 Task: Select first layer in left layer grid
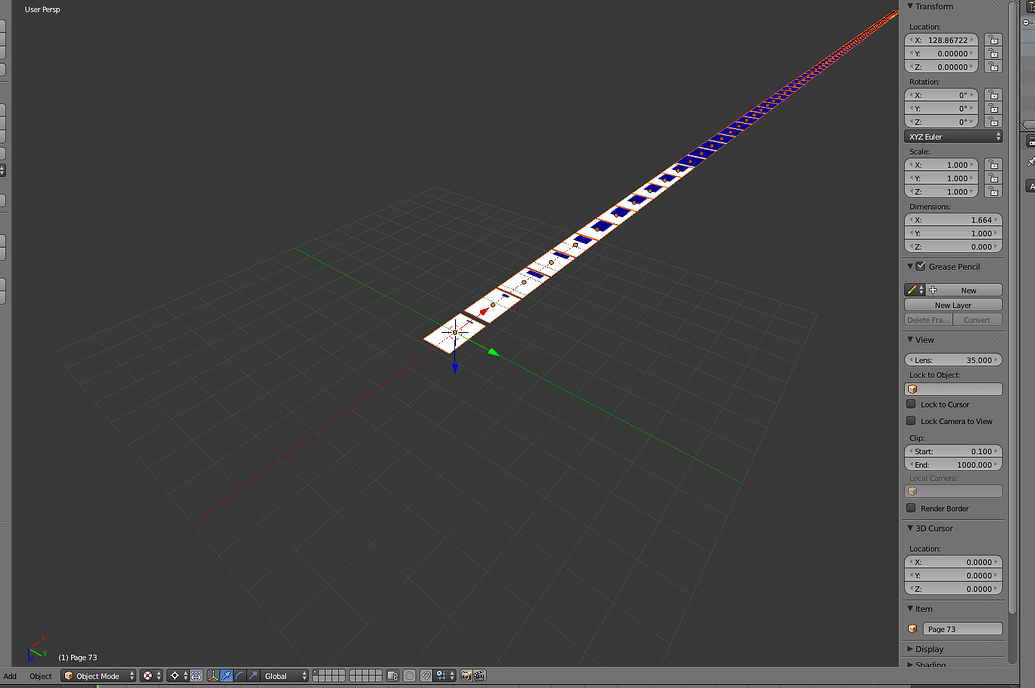pyautogui.click(x=316, y=672)
